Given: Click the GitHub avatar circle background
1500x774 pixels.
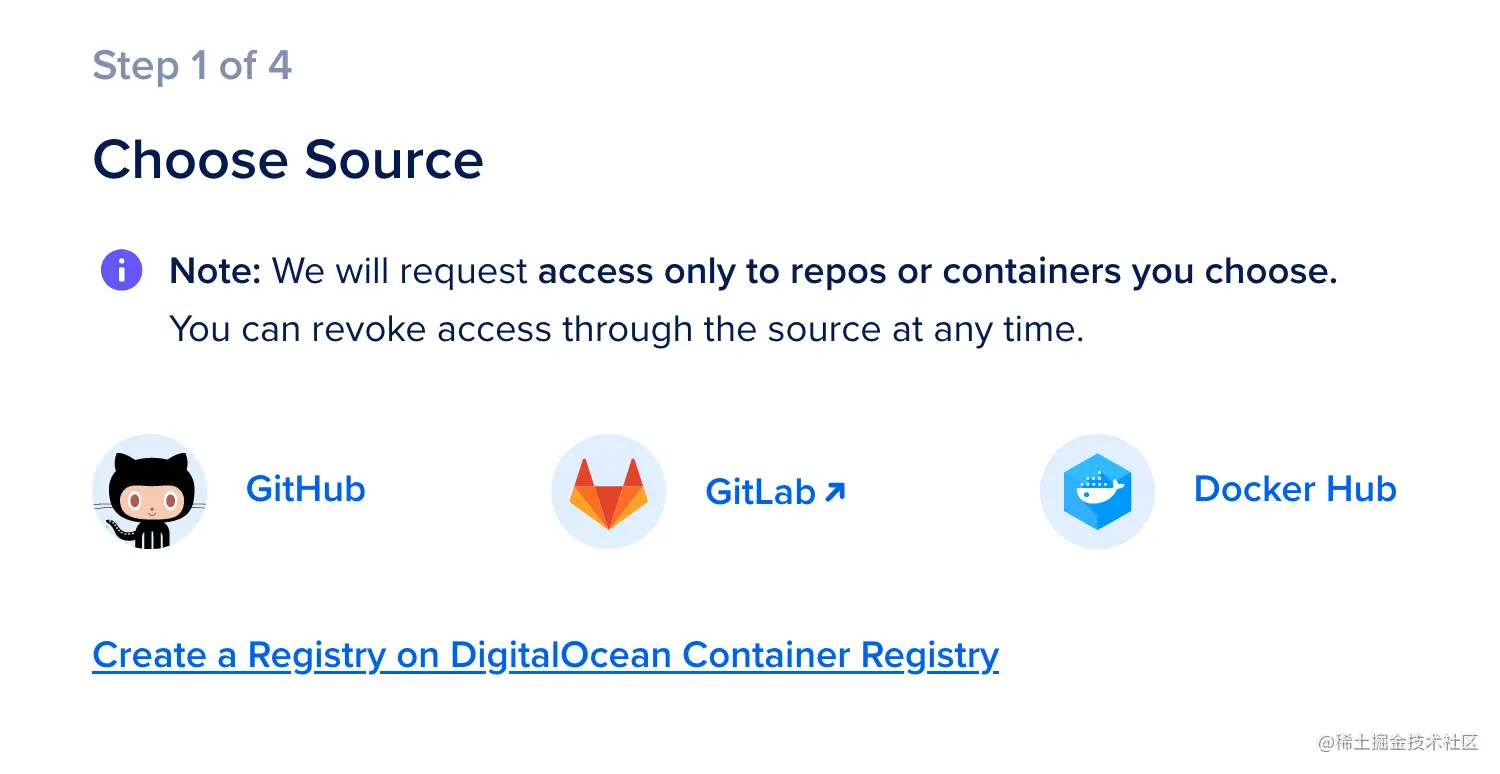Looking at the screenshot, I should (x=149, y=491).
